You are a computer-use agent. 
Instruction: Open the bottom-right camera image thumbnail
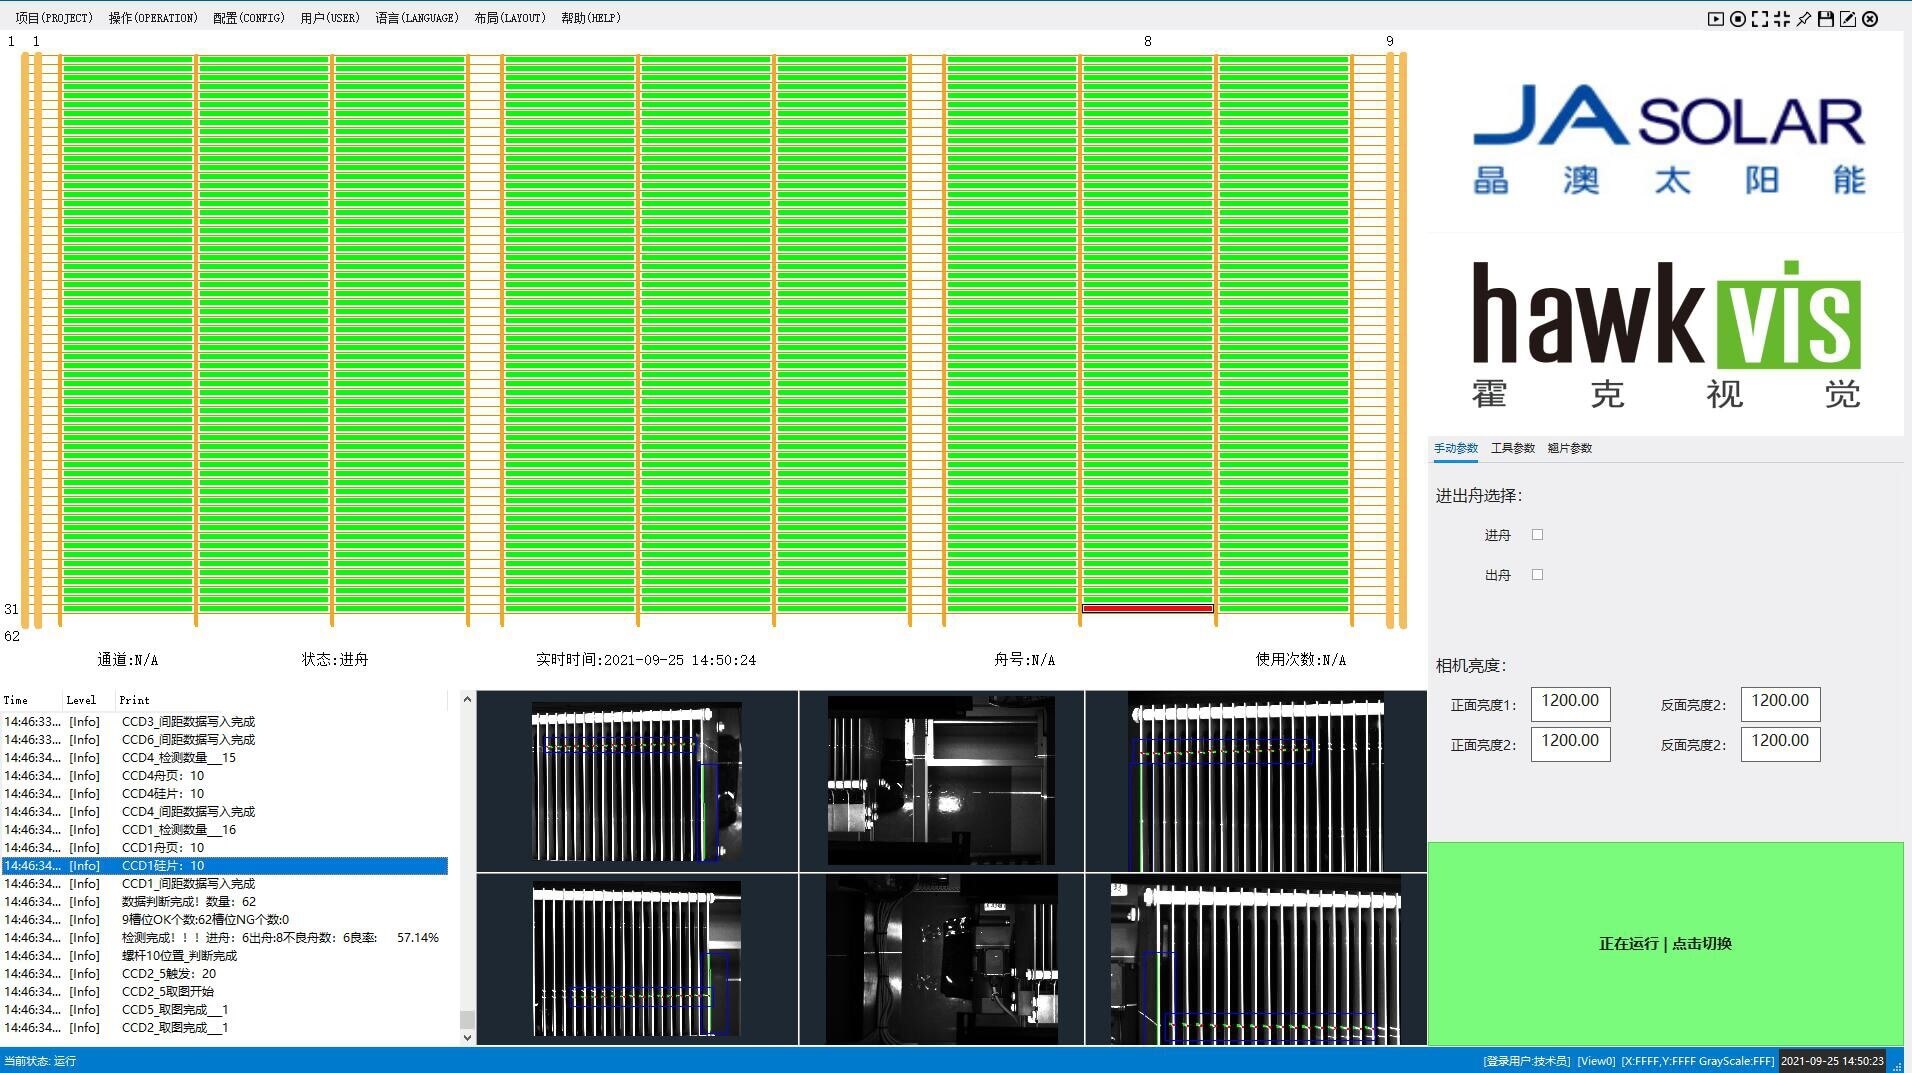pyautogui.click(x=1256, y=959)
